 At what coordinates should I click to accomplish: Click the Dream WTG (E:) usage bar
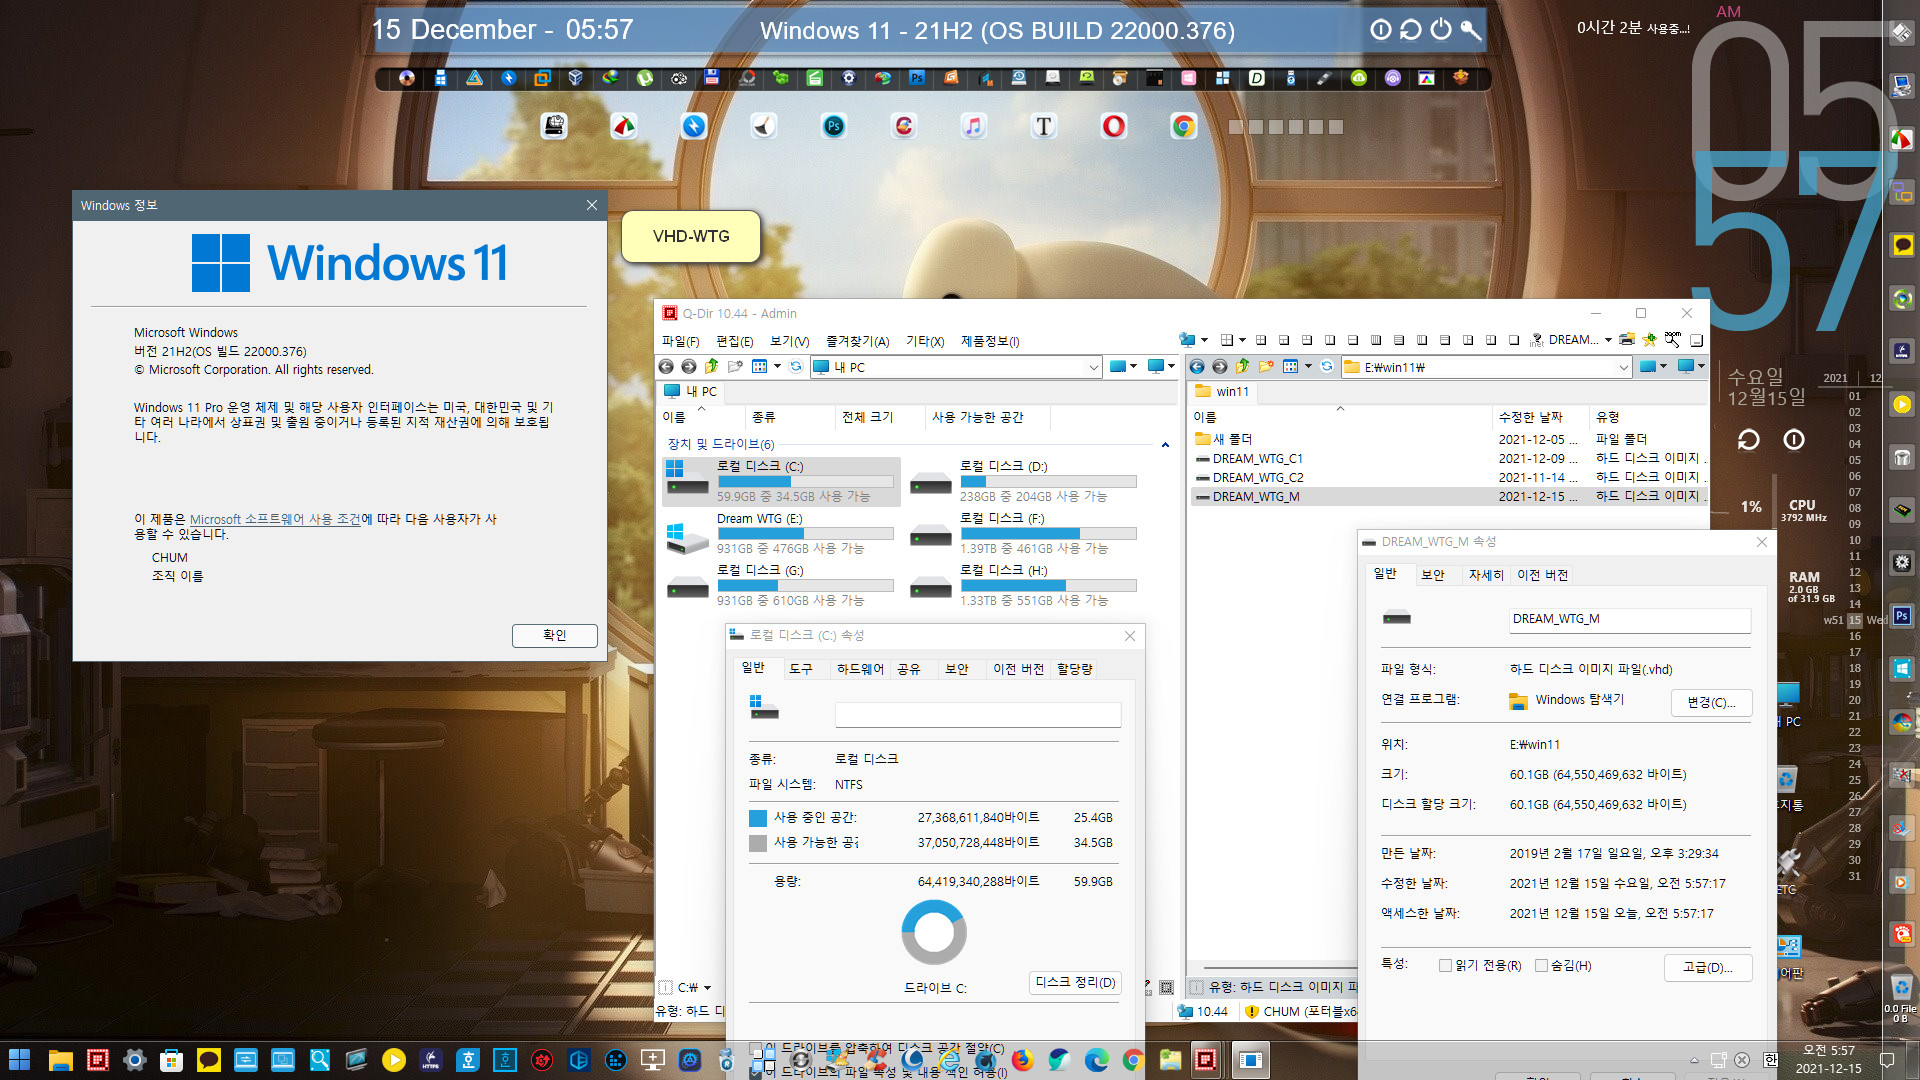(804, 533)
